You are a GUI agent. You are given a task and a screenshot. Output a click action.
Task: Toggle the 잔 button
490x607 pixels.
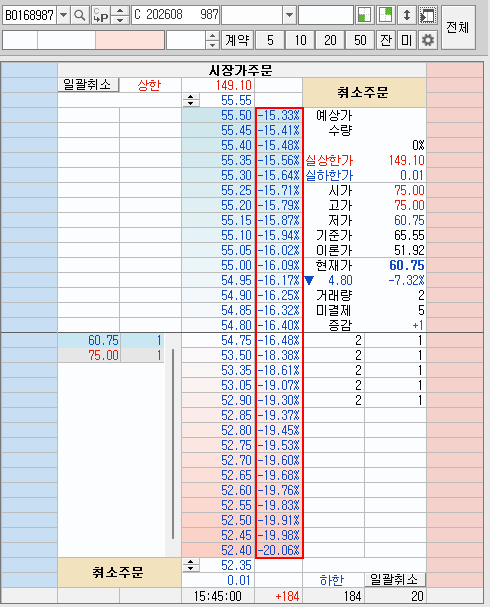point(385,40)
